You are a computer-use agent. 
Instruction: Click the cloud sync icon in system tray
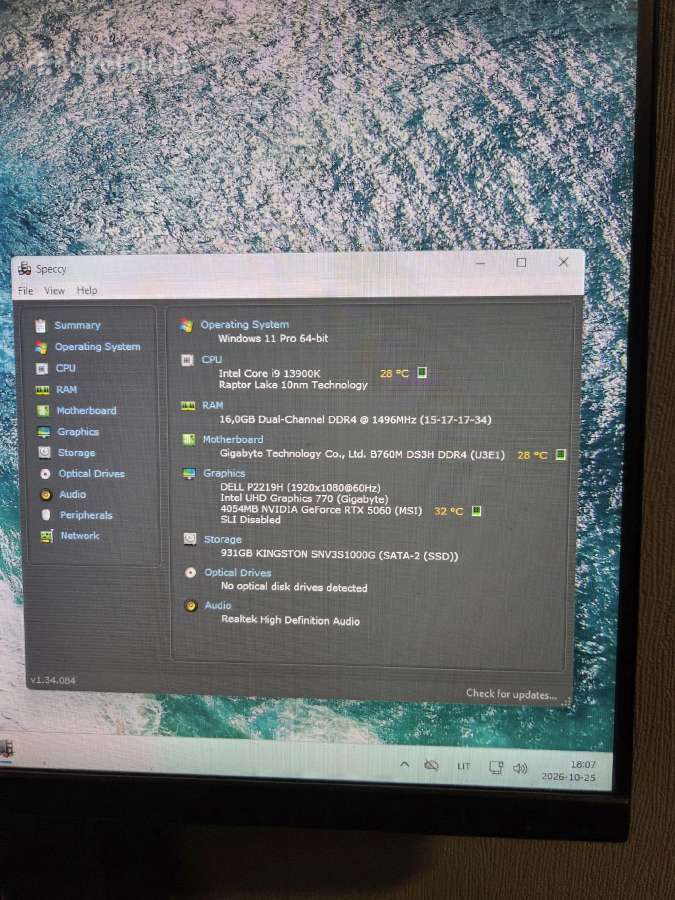(432, 765)
